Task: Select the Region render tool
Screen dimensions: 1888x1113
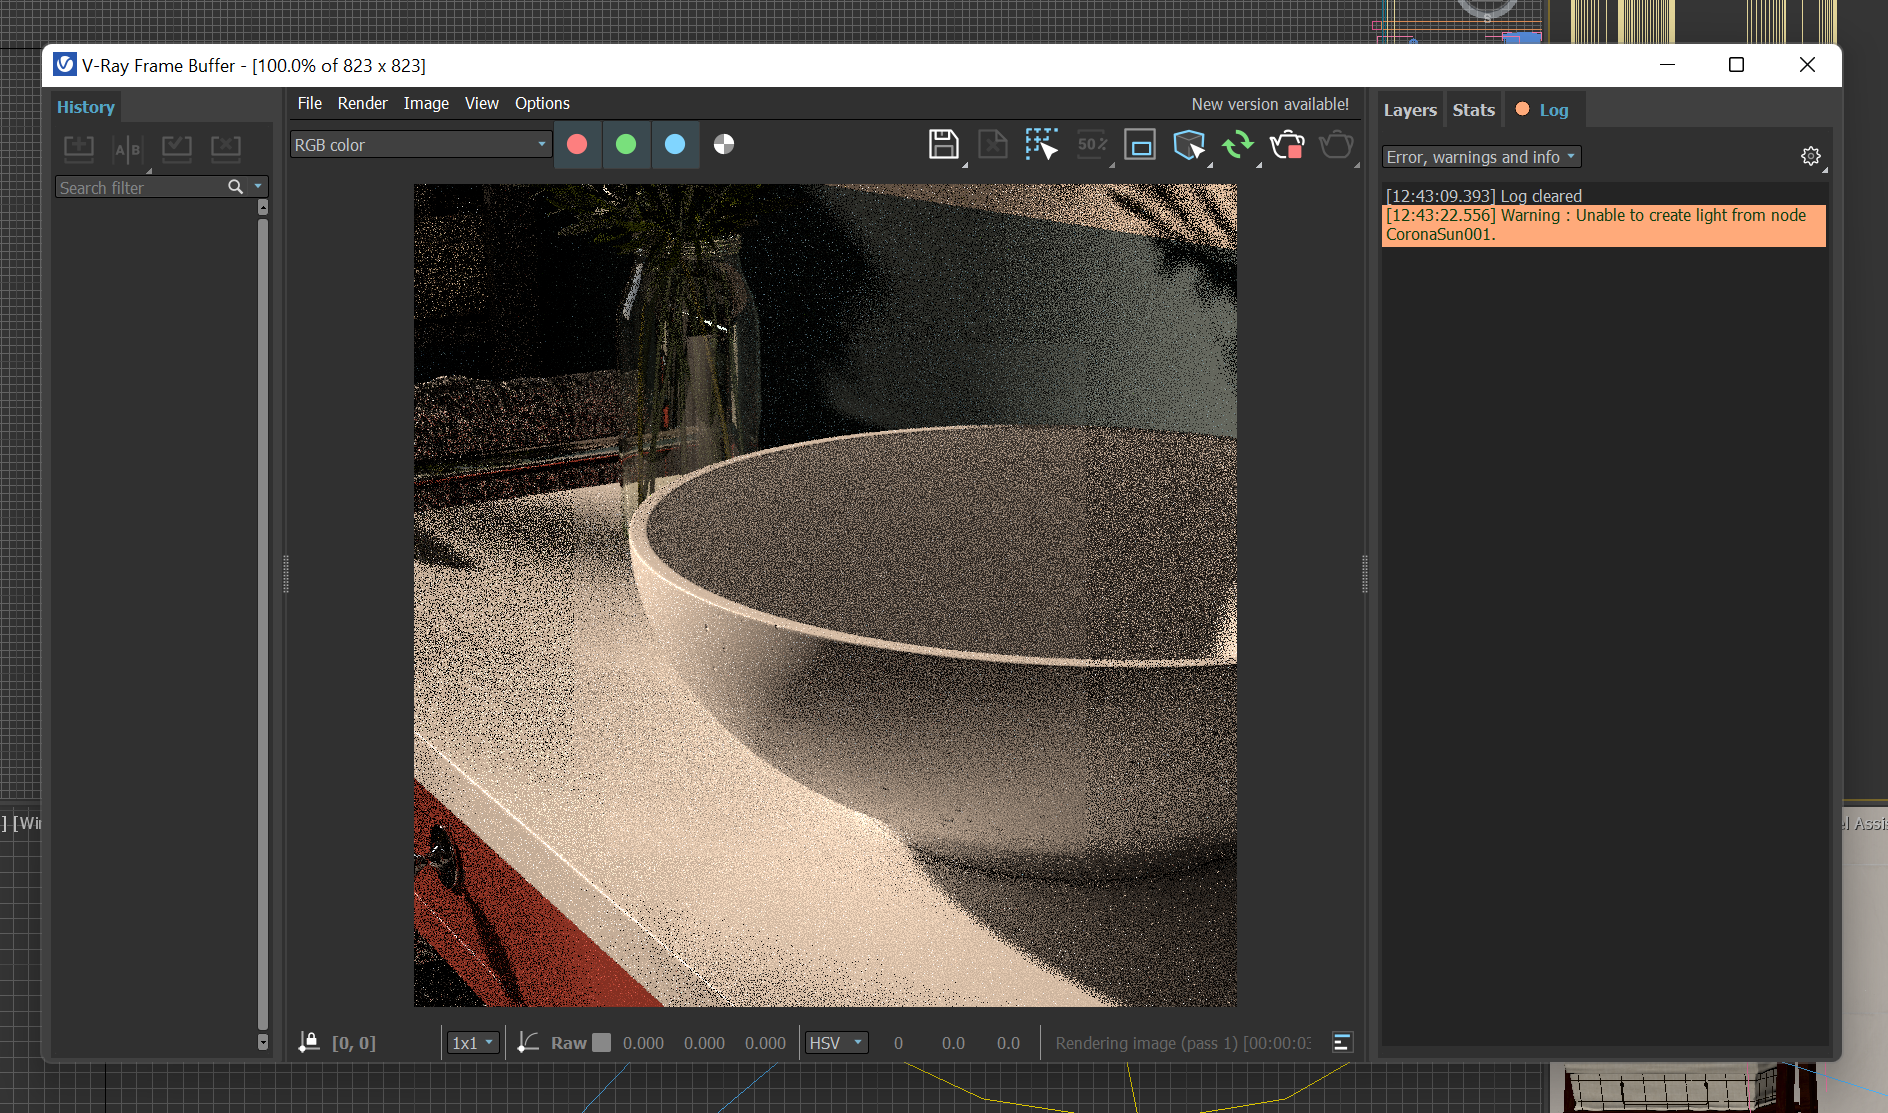Action: pos(1040,145)
